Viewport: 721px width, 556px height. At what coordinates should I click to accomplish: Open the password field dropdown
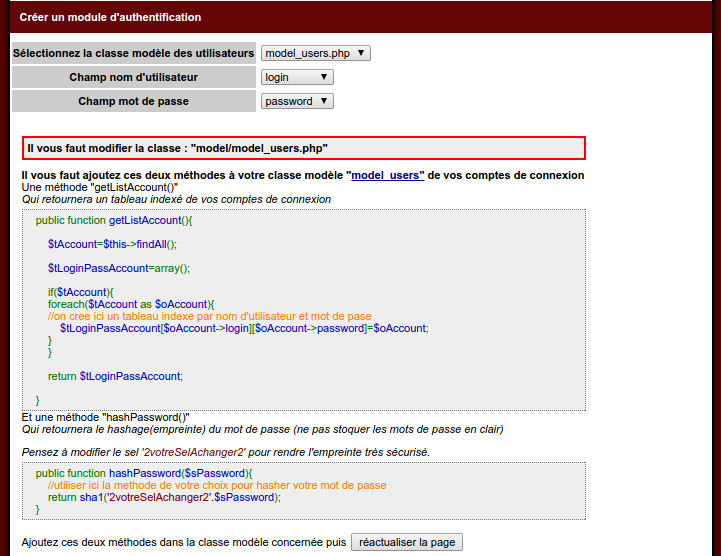(297, 101)
